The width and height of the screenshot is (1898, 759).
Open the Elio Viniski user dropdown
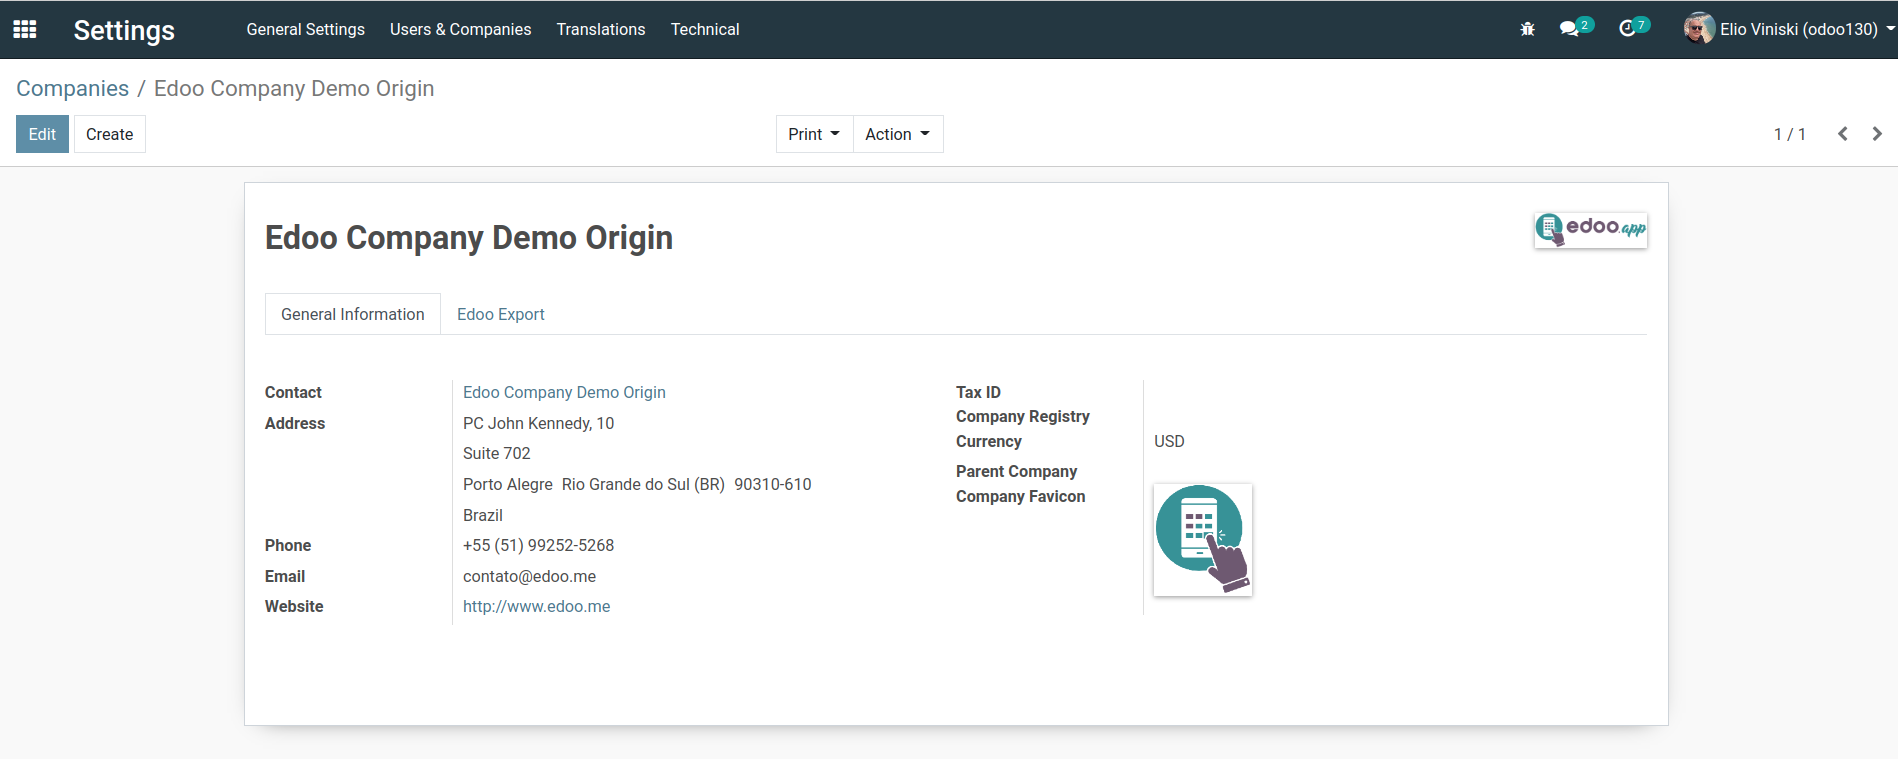click(1790, 29)
